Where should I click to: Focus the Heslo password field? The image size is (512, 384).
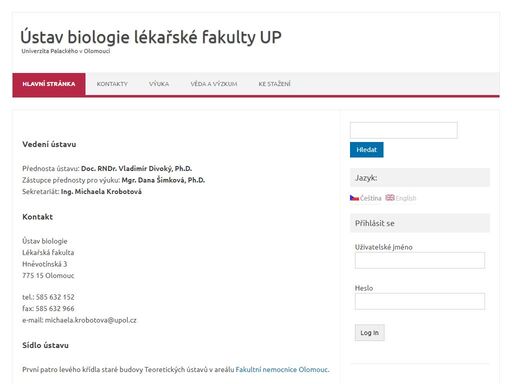pyautogui.click(x=420, y=301)
